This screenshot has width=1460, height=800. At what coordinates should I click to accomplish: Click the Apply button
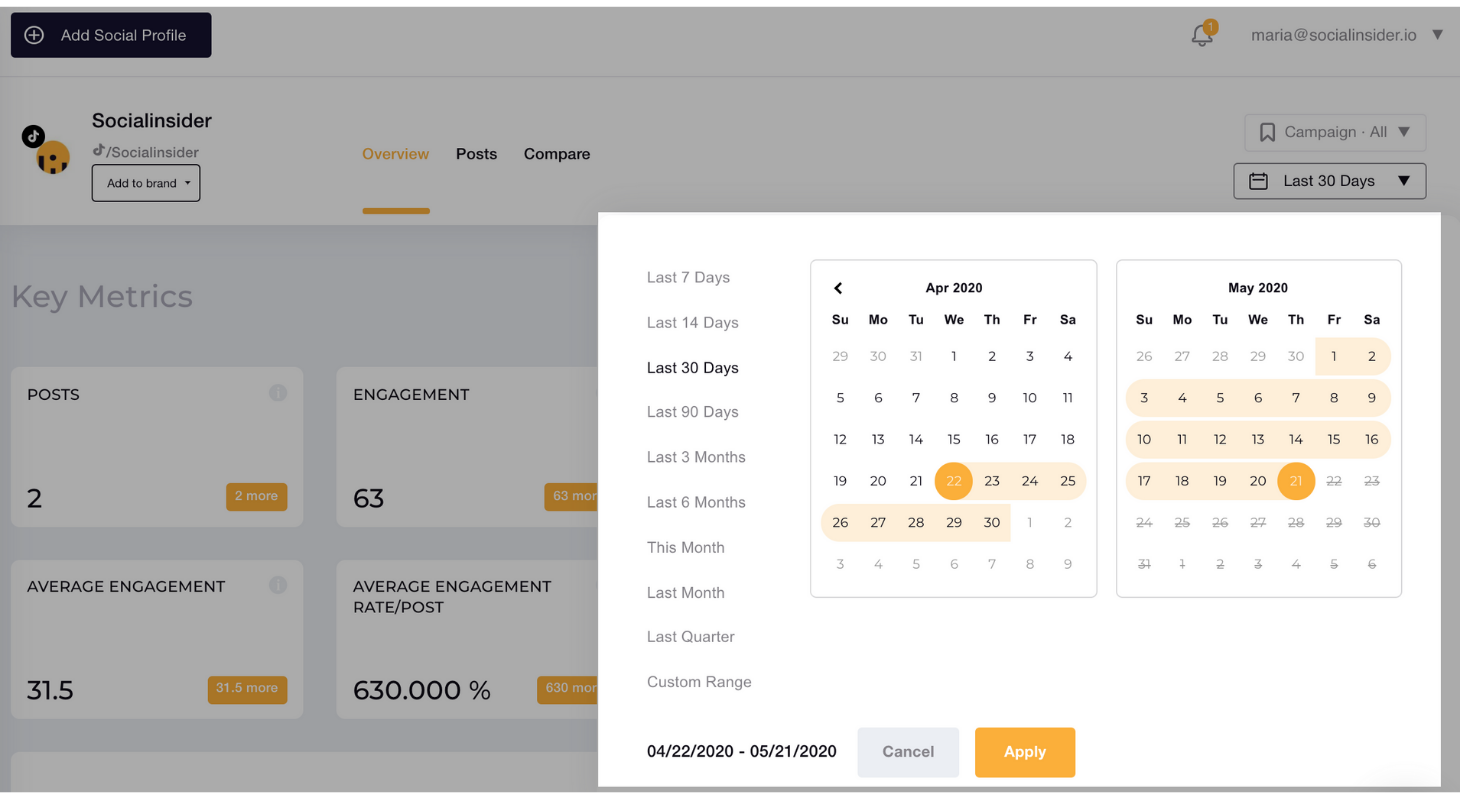(1025, 752)
